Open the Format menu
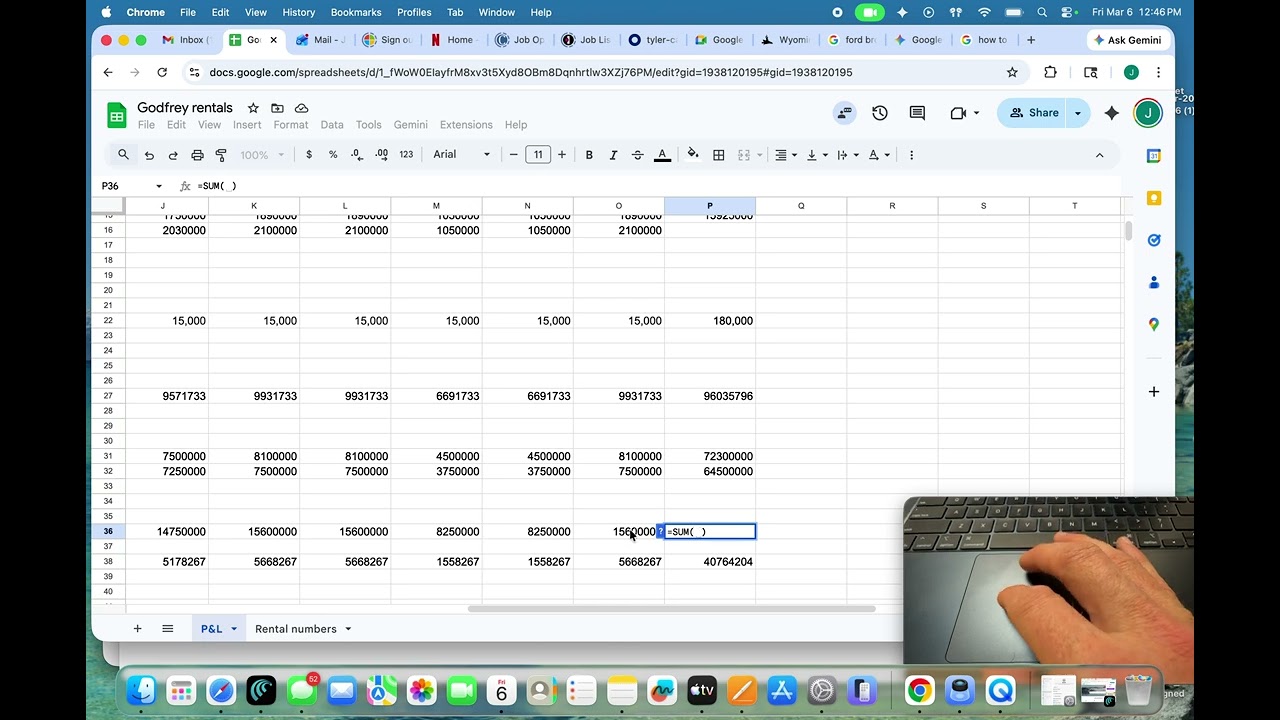This screenshot has width=1280, height=720. point(291,125)
